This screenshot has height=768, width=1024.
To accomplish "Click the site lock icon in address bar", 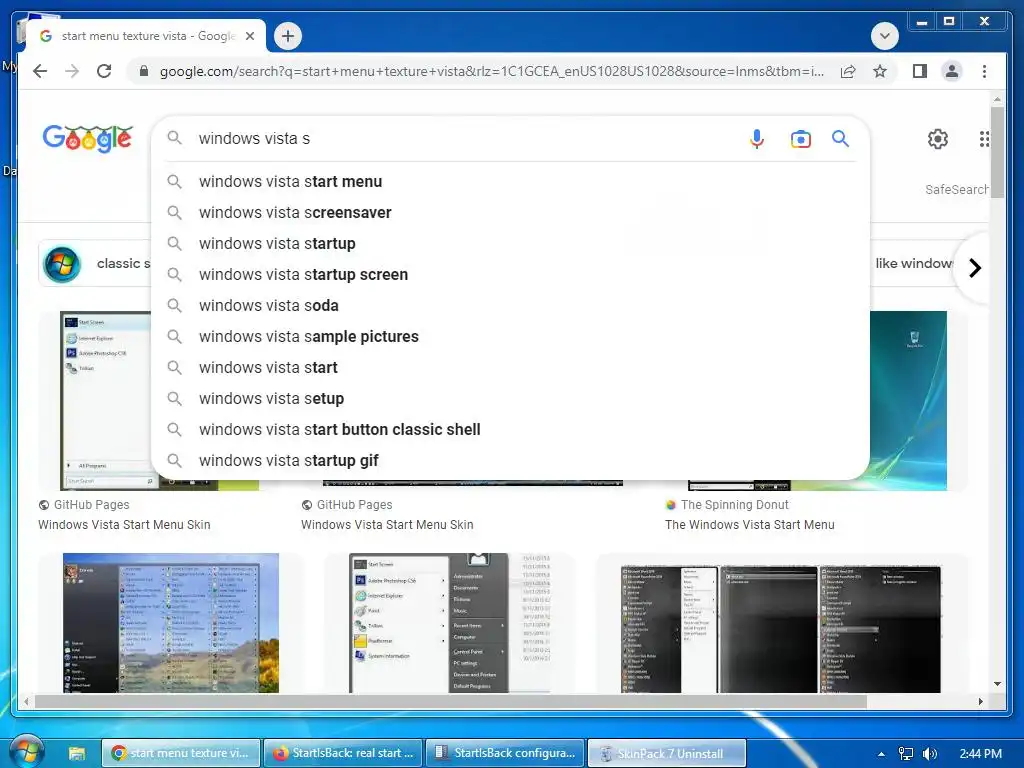I will click(144, 71).
